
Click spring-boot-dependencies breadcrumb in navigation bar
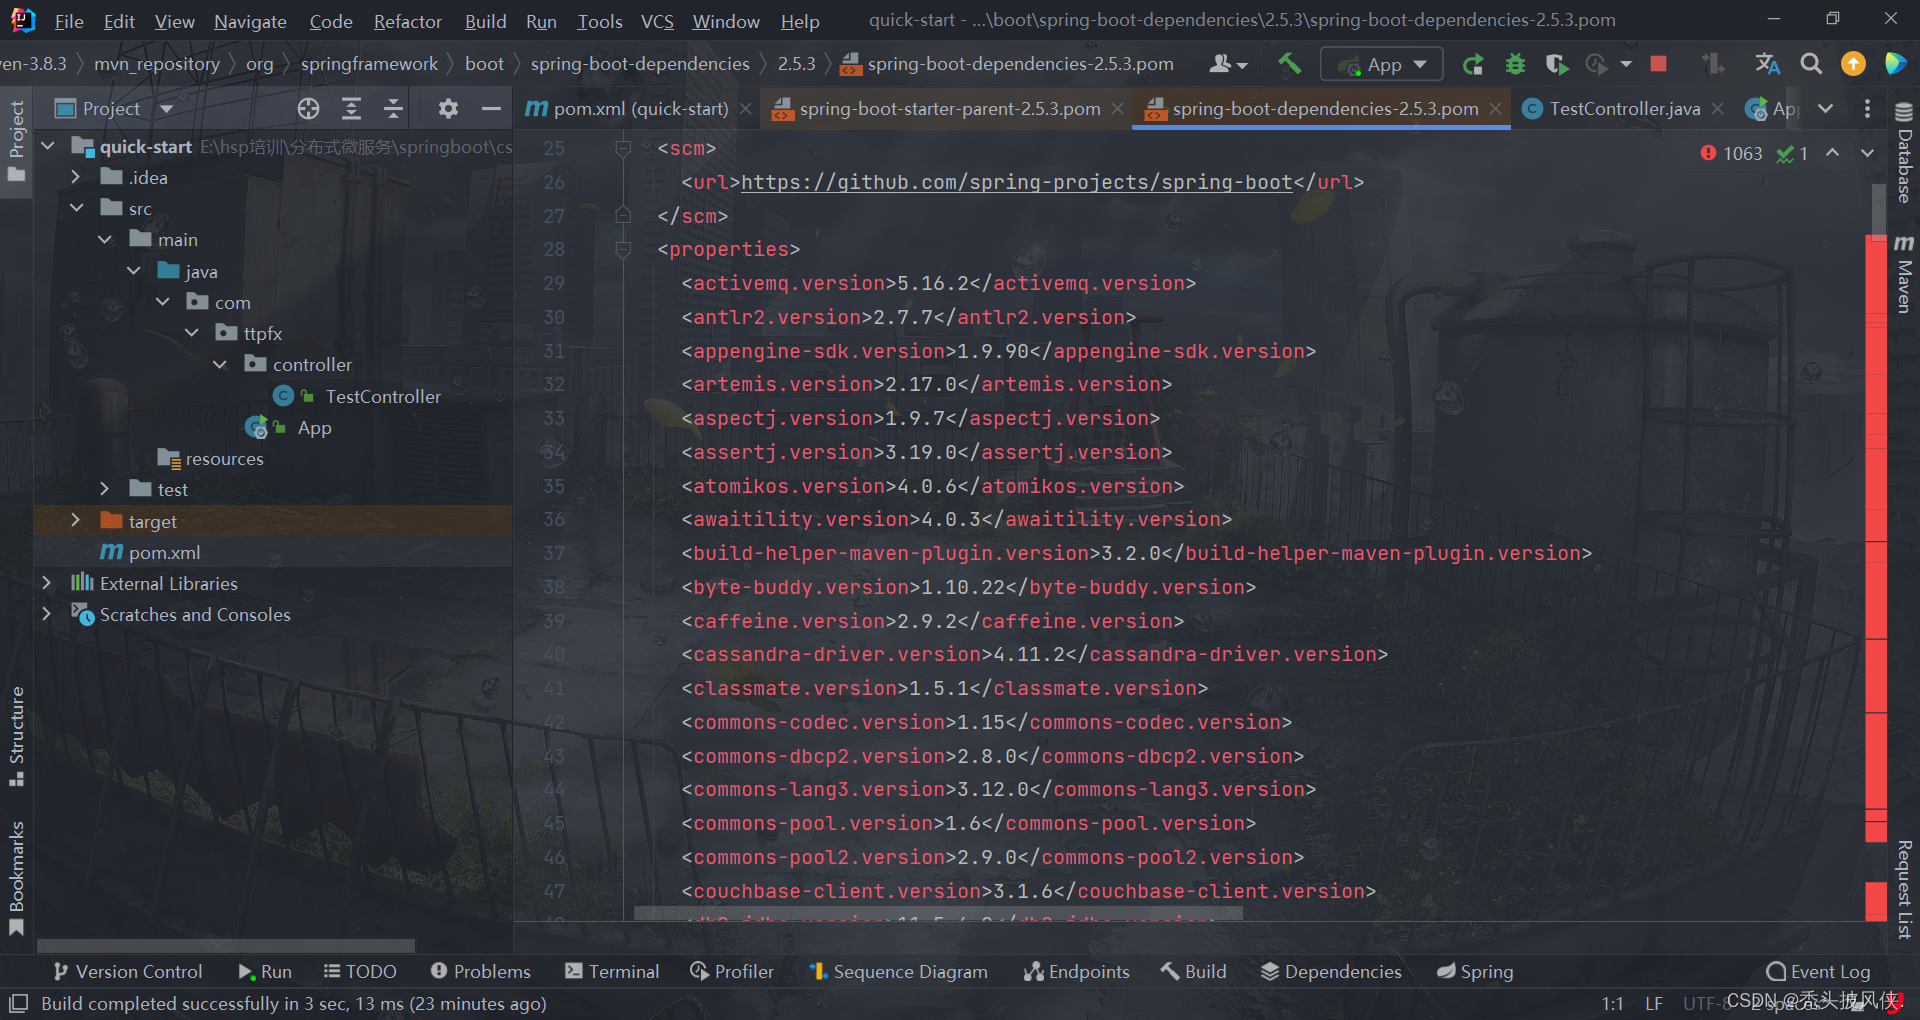640,64
